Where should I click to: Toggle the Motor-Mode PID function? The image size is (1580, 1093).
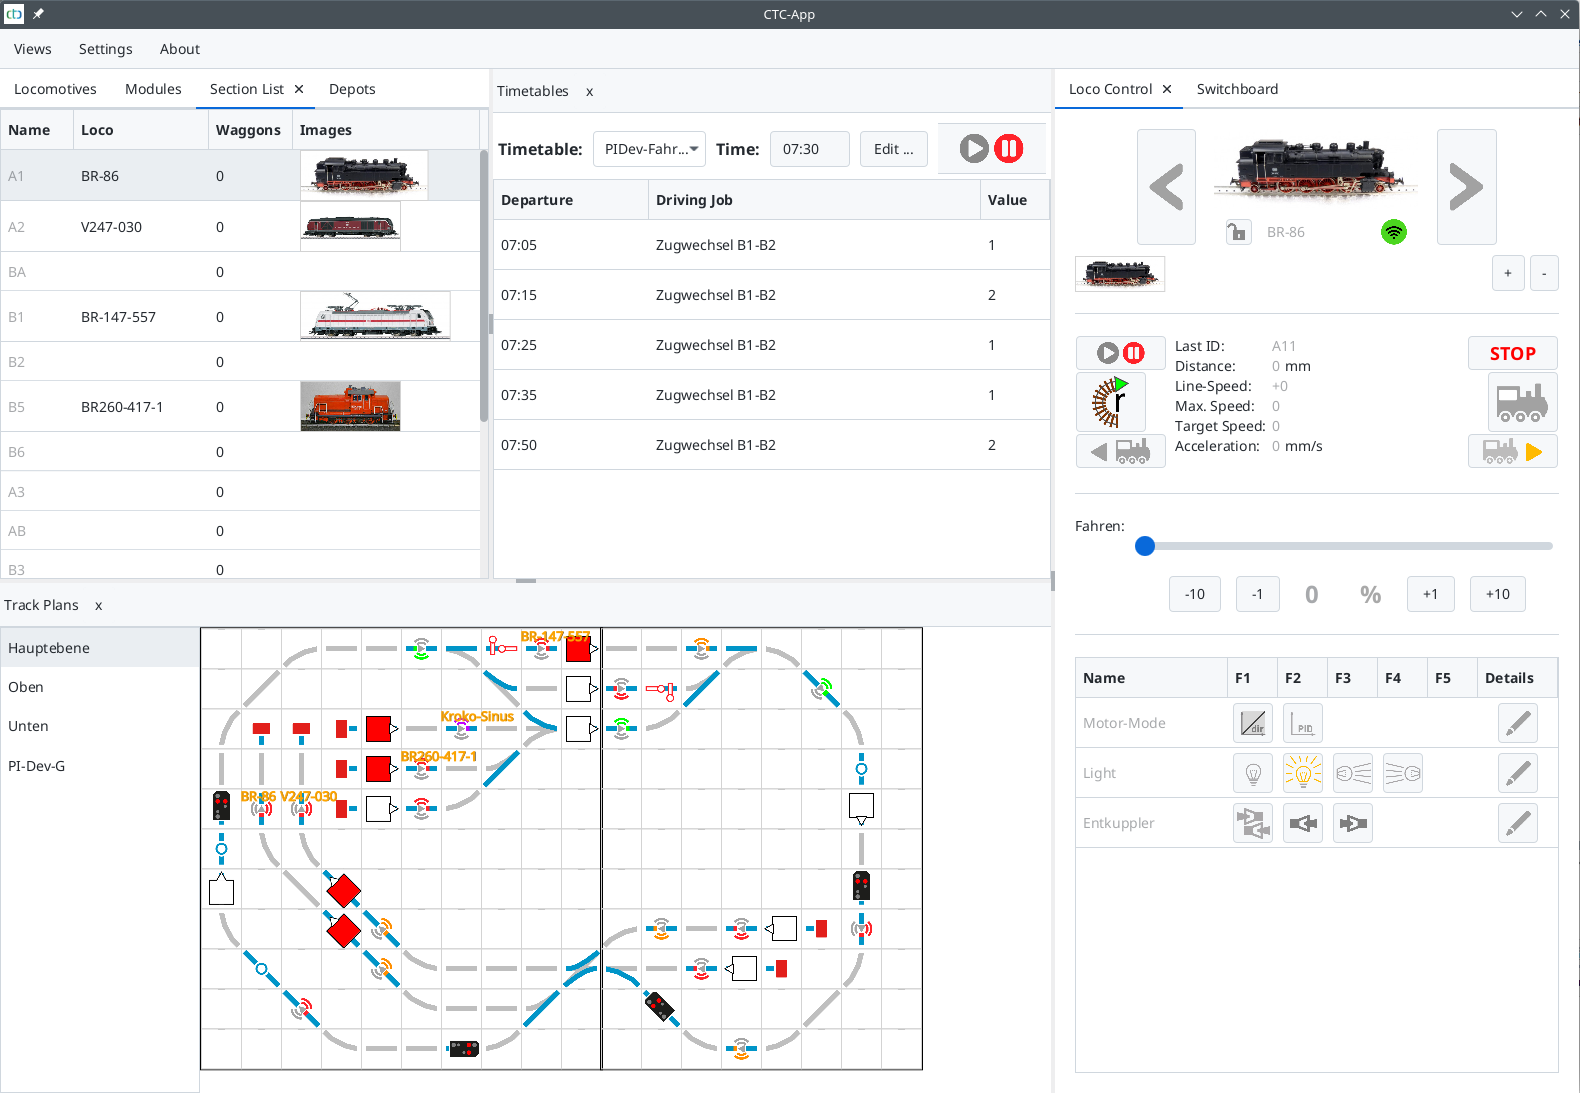pos(1302,723)
